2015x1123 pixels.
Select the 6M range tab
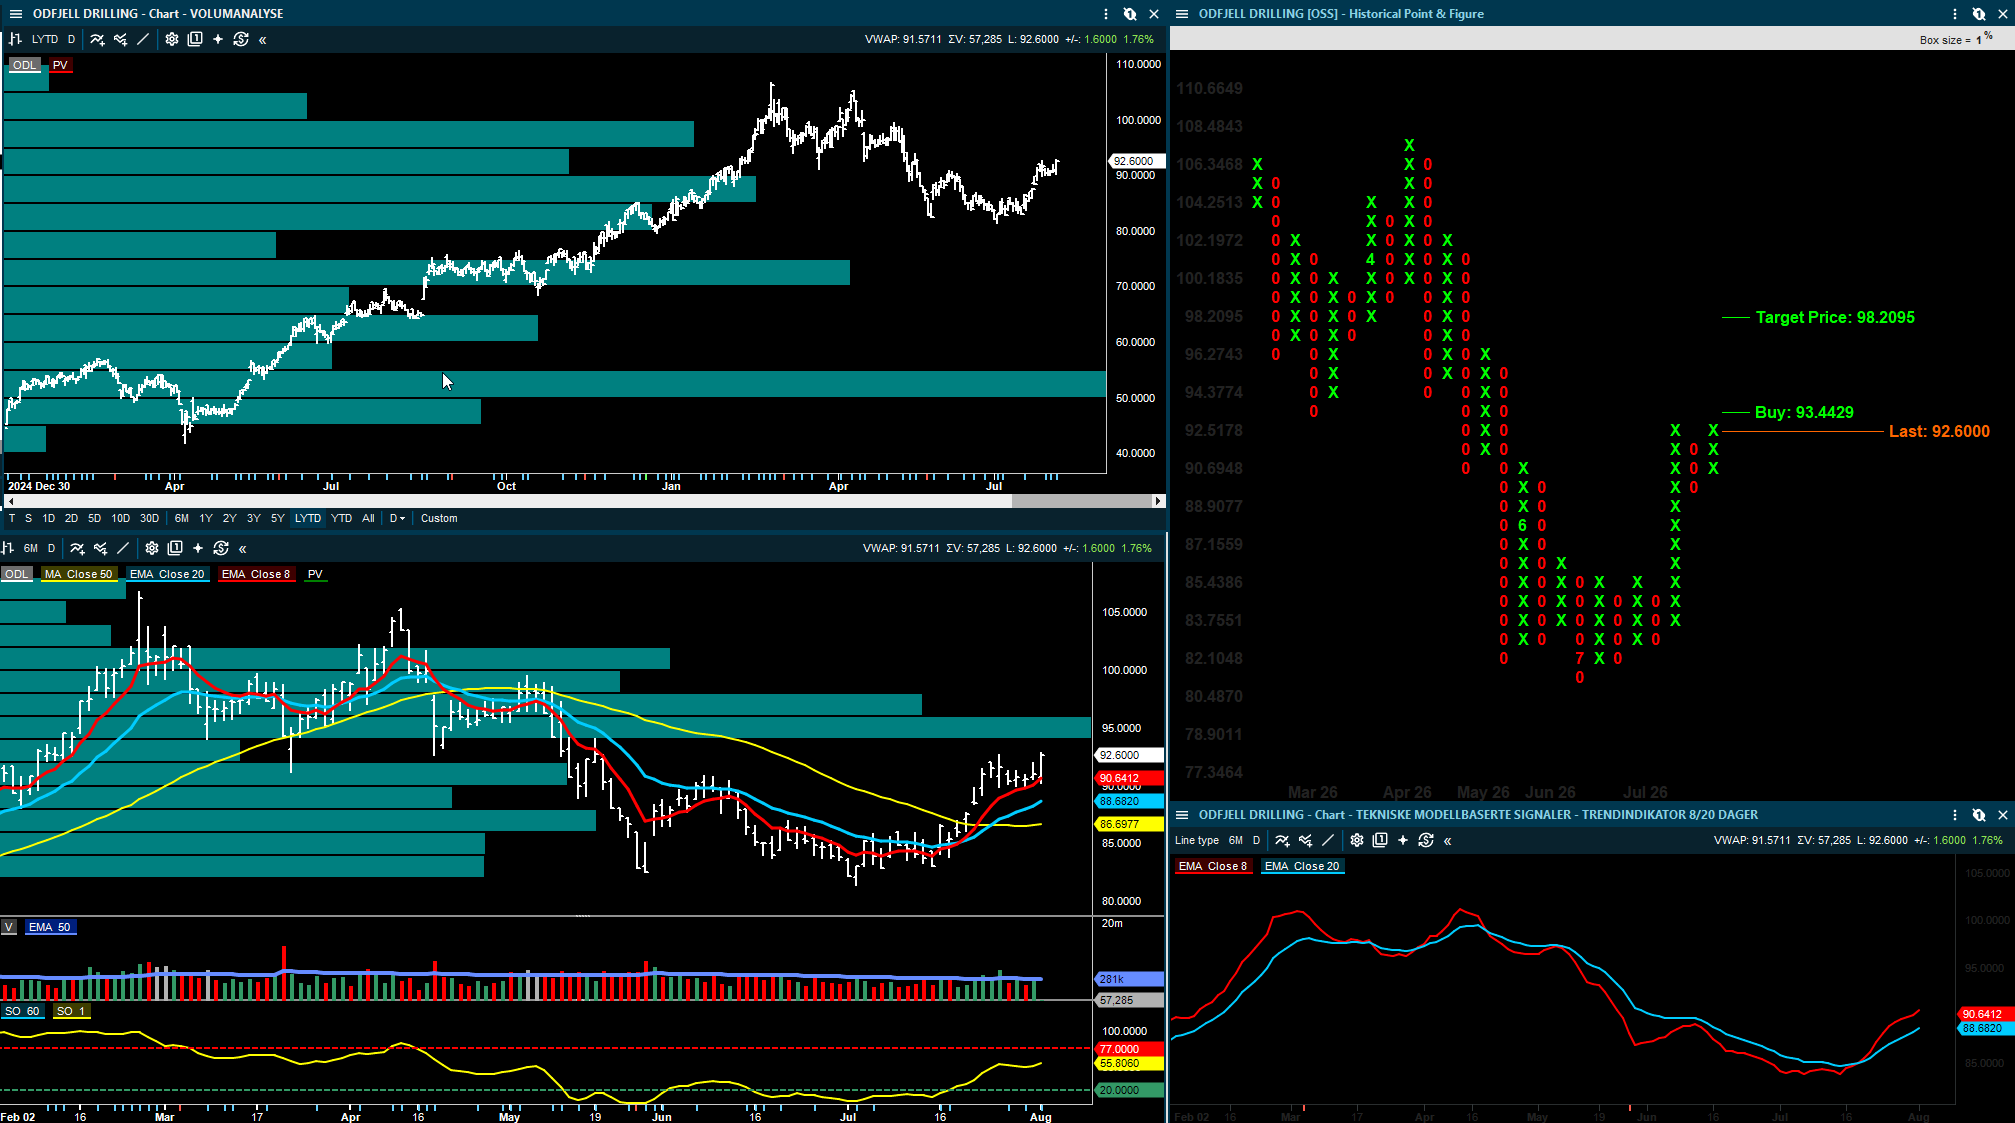tap(182, 518)
